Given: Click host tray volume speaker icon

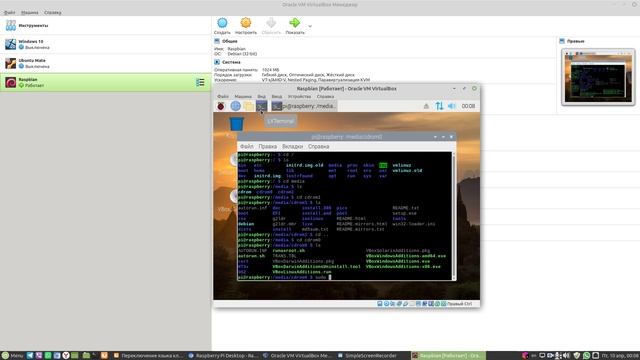Looking at the screenshot, I should pyautogui.click(x=567, y=356).
